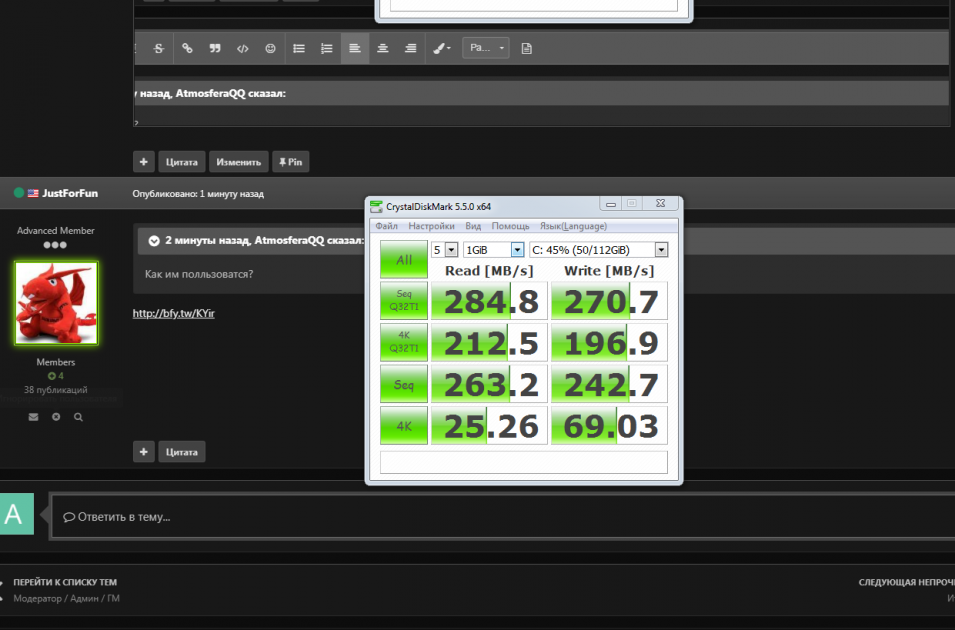Send message to JustForFun via envelope icon
Viewport: 955px width, 630px height.
(33, 416)
